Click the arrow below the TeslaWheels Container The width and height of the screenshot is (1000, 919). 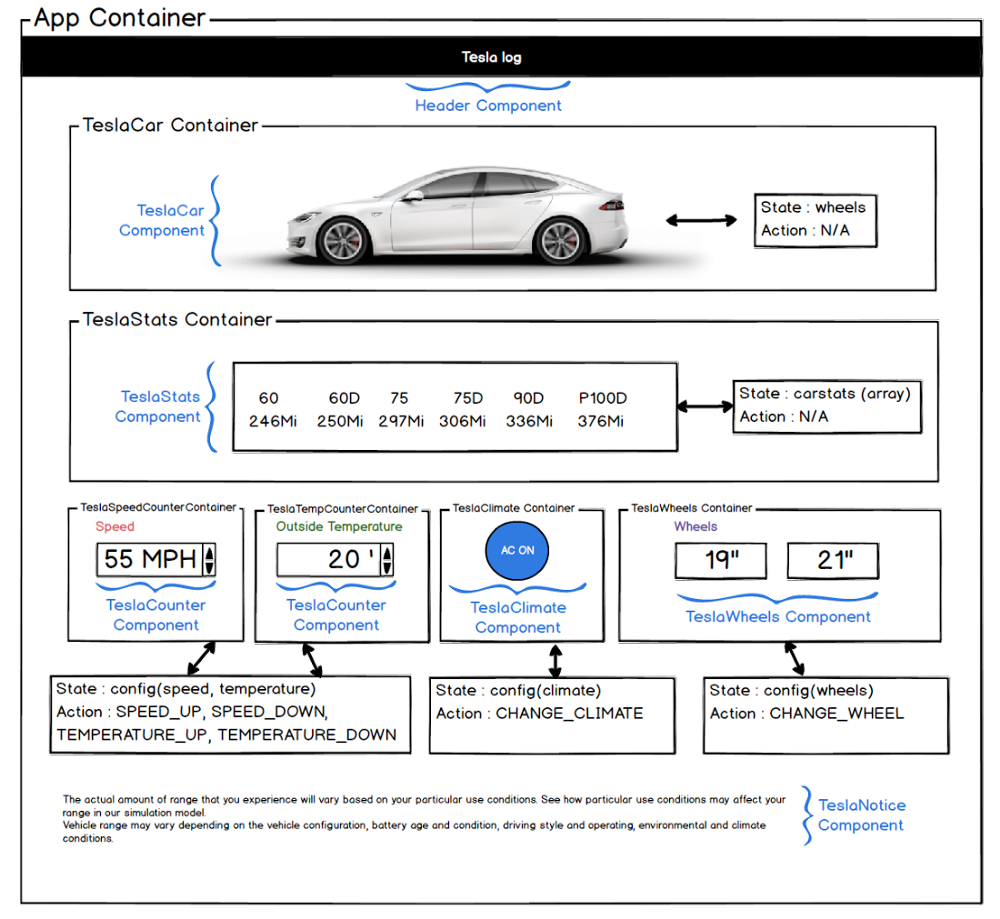coord(796,659)
